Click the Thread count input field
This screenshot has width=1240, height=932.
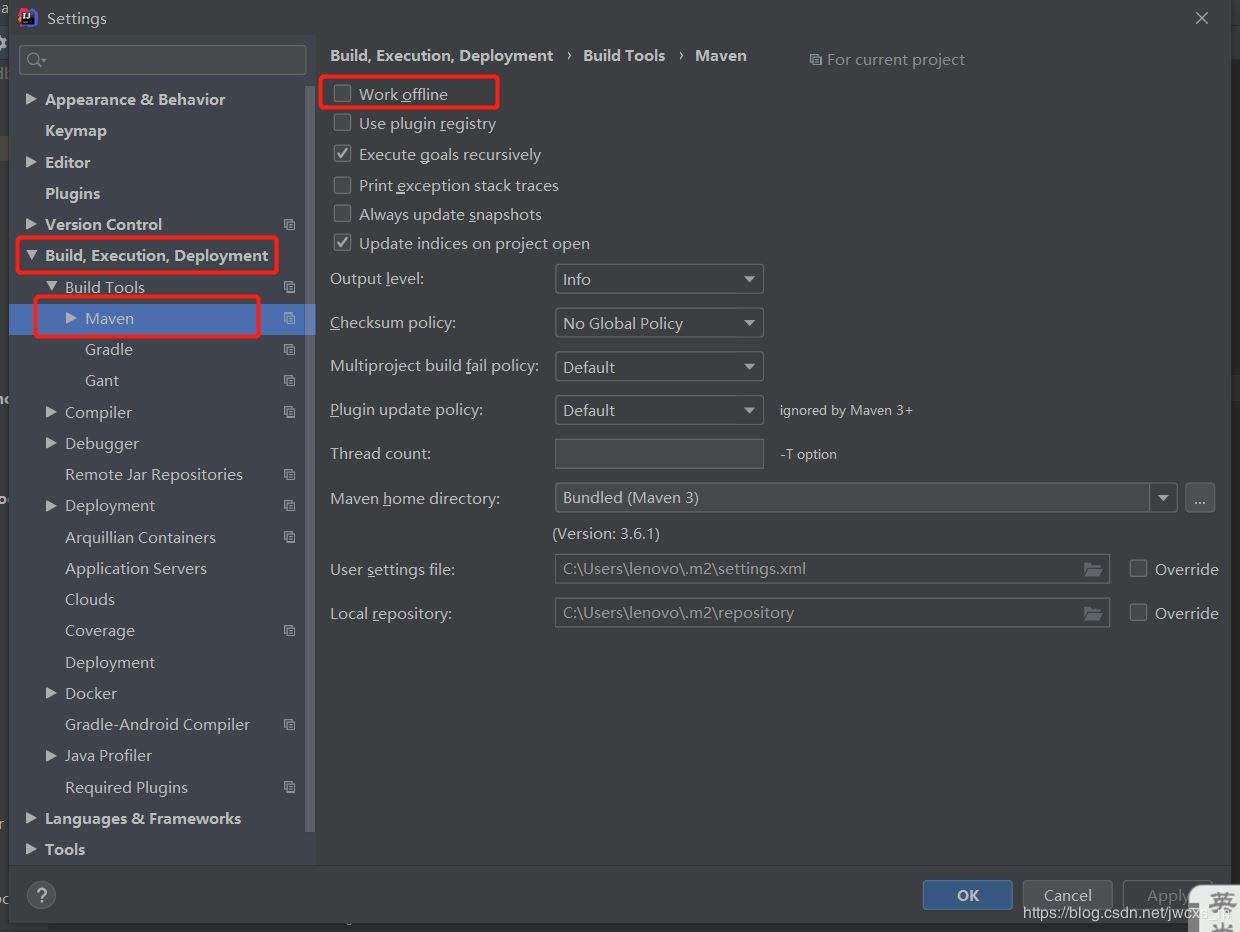(658, 454)
